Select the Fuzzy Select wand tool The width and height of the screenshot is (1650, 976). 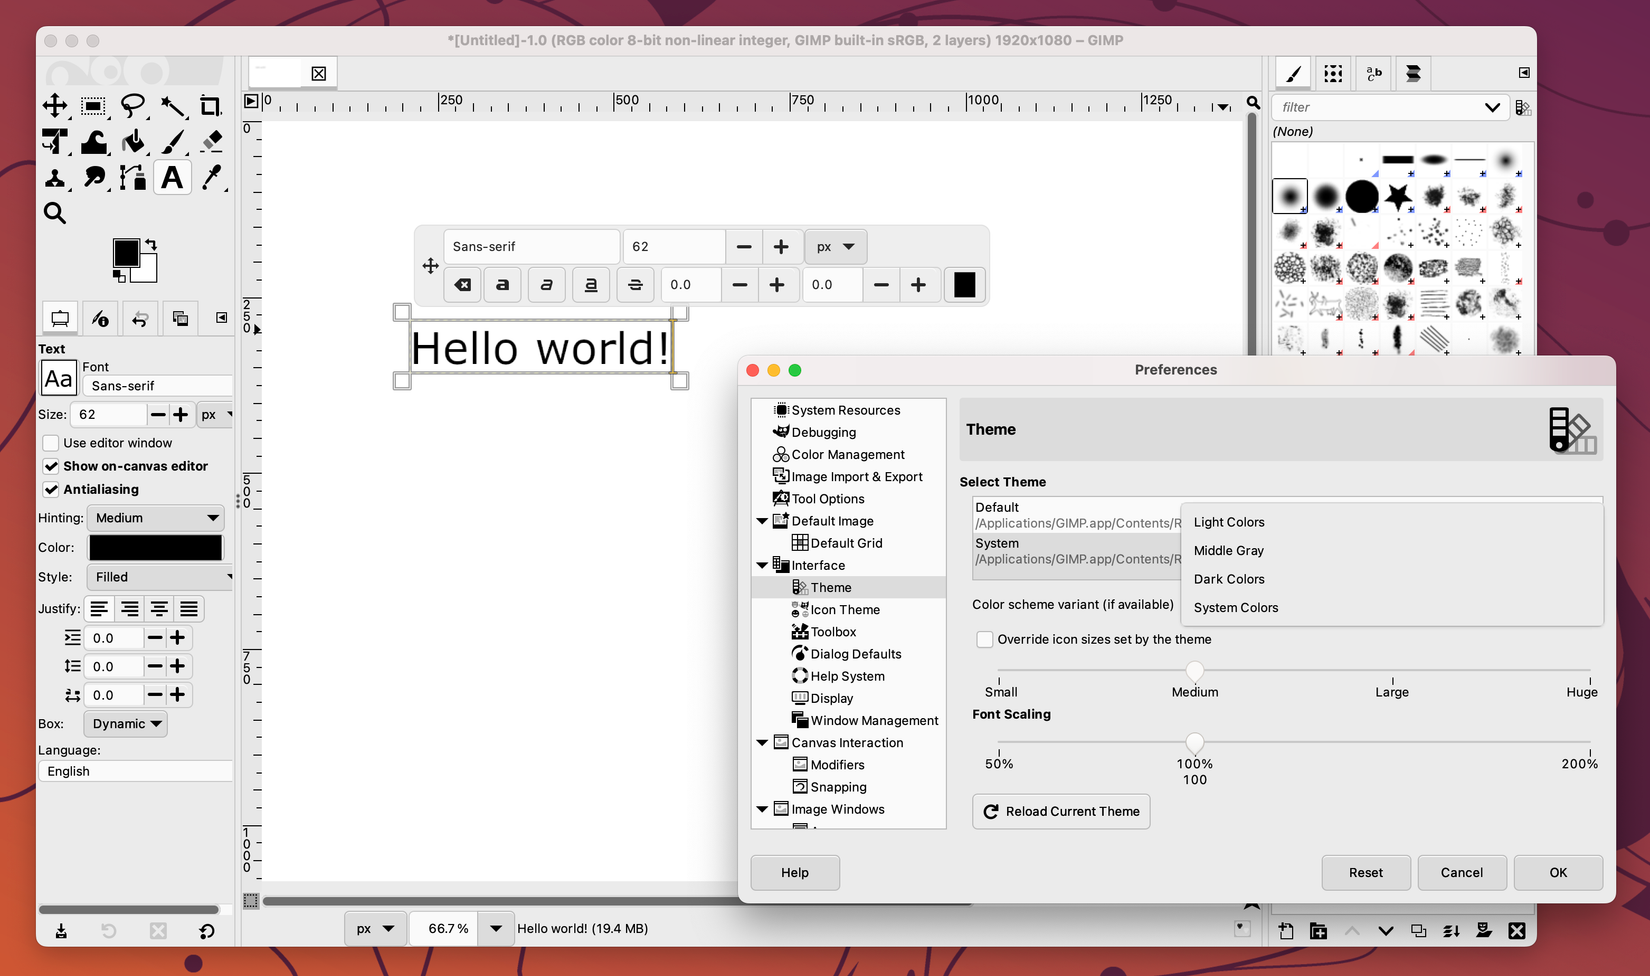pyautogui.click(x=172, y=106)
